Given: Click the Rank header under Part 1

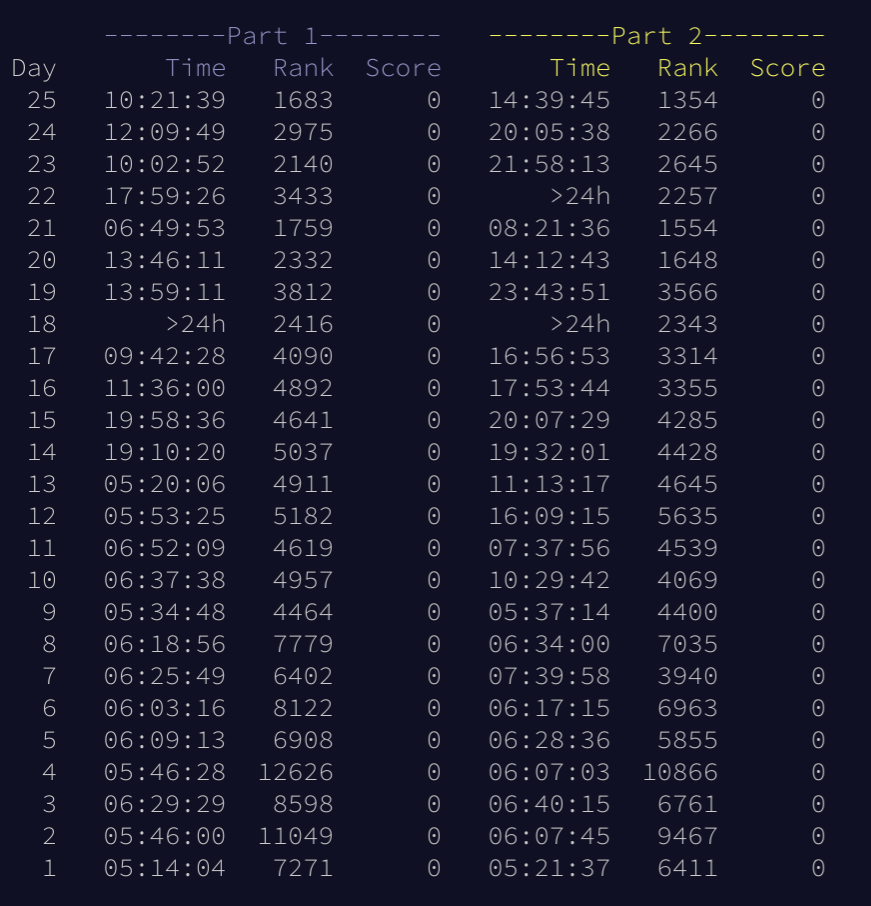Looking at the screenshot, I should tap(303, 68).
